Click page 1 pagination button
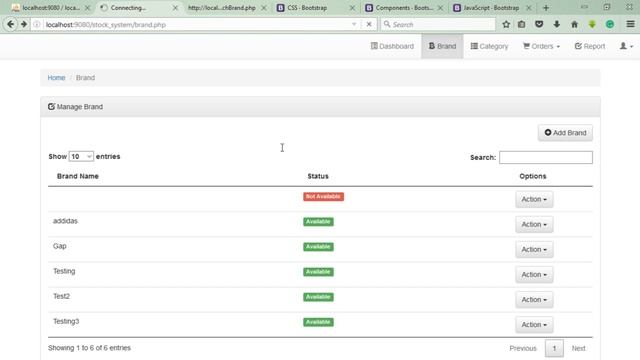 click(x=554, y=348)
